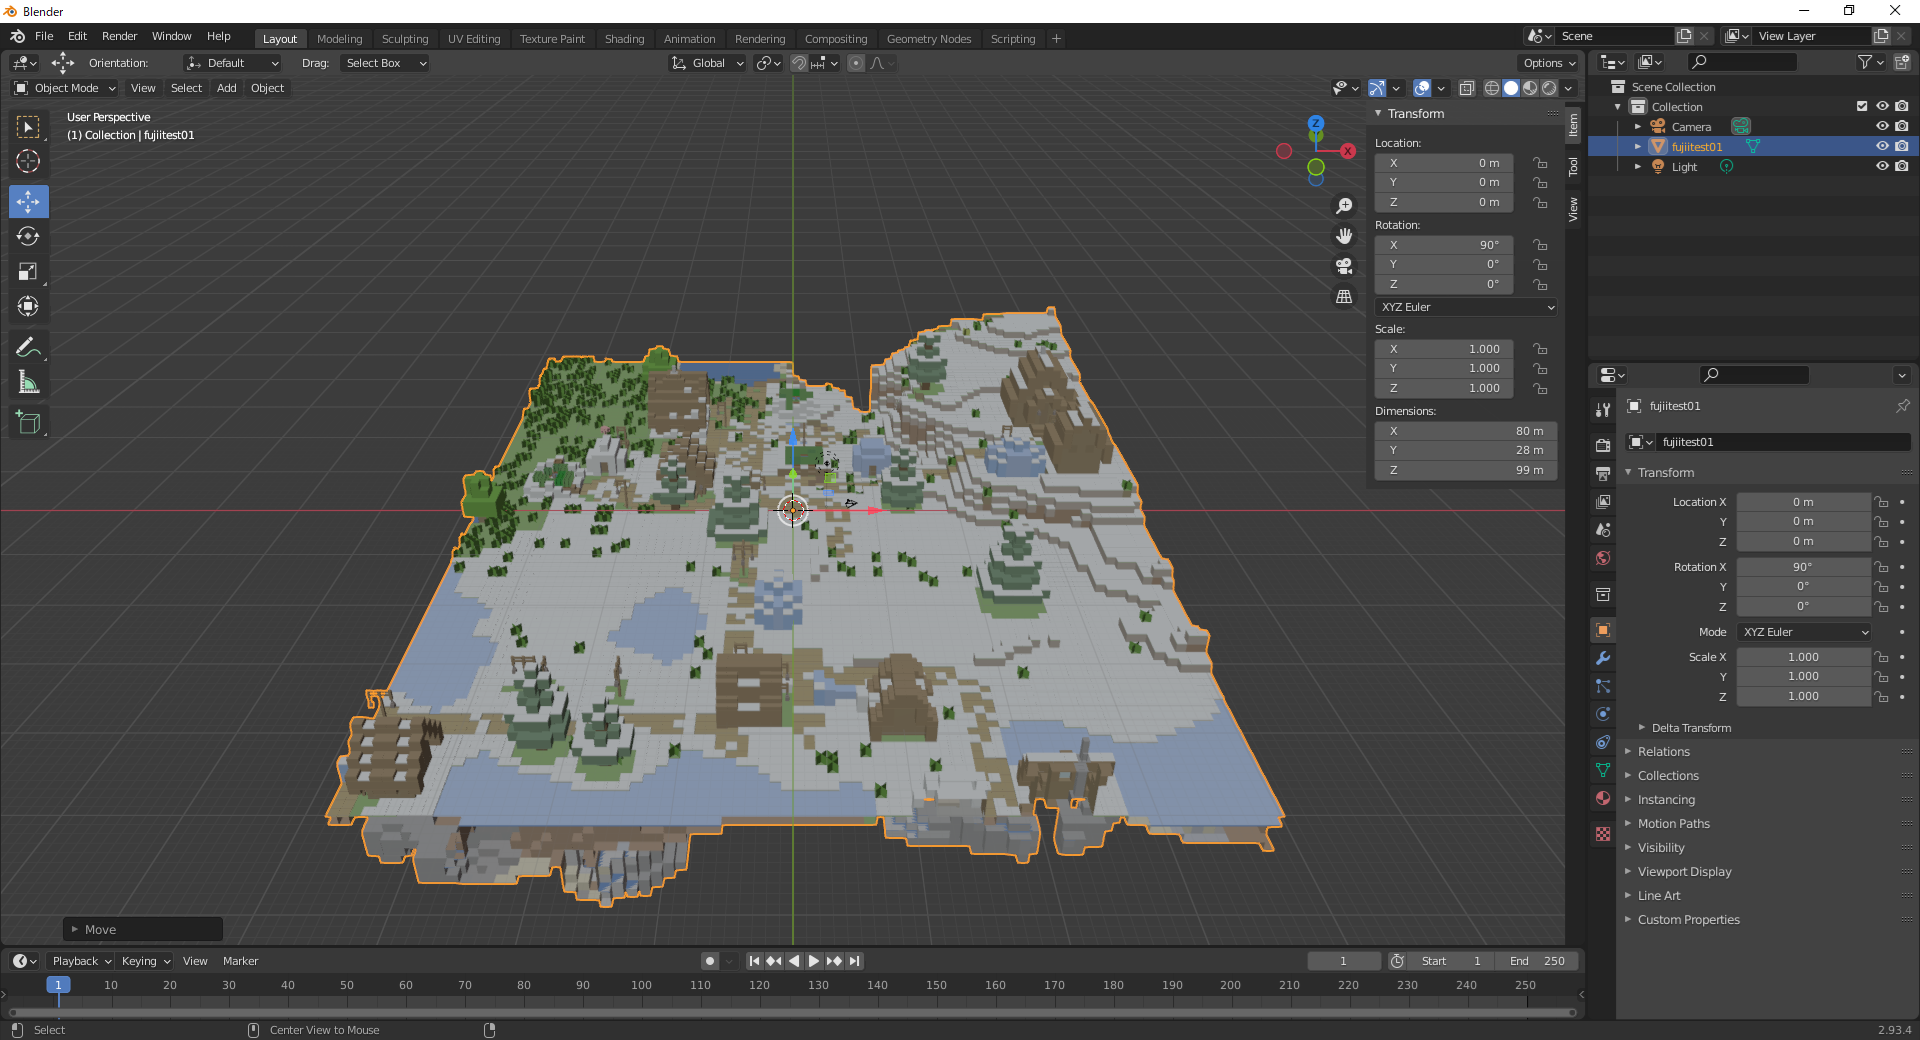Image resolution: width=1920 pixels, height=1040 pixels.
Task: Select the Measure tool
Action: point(28,382)
